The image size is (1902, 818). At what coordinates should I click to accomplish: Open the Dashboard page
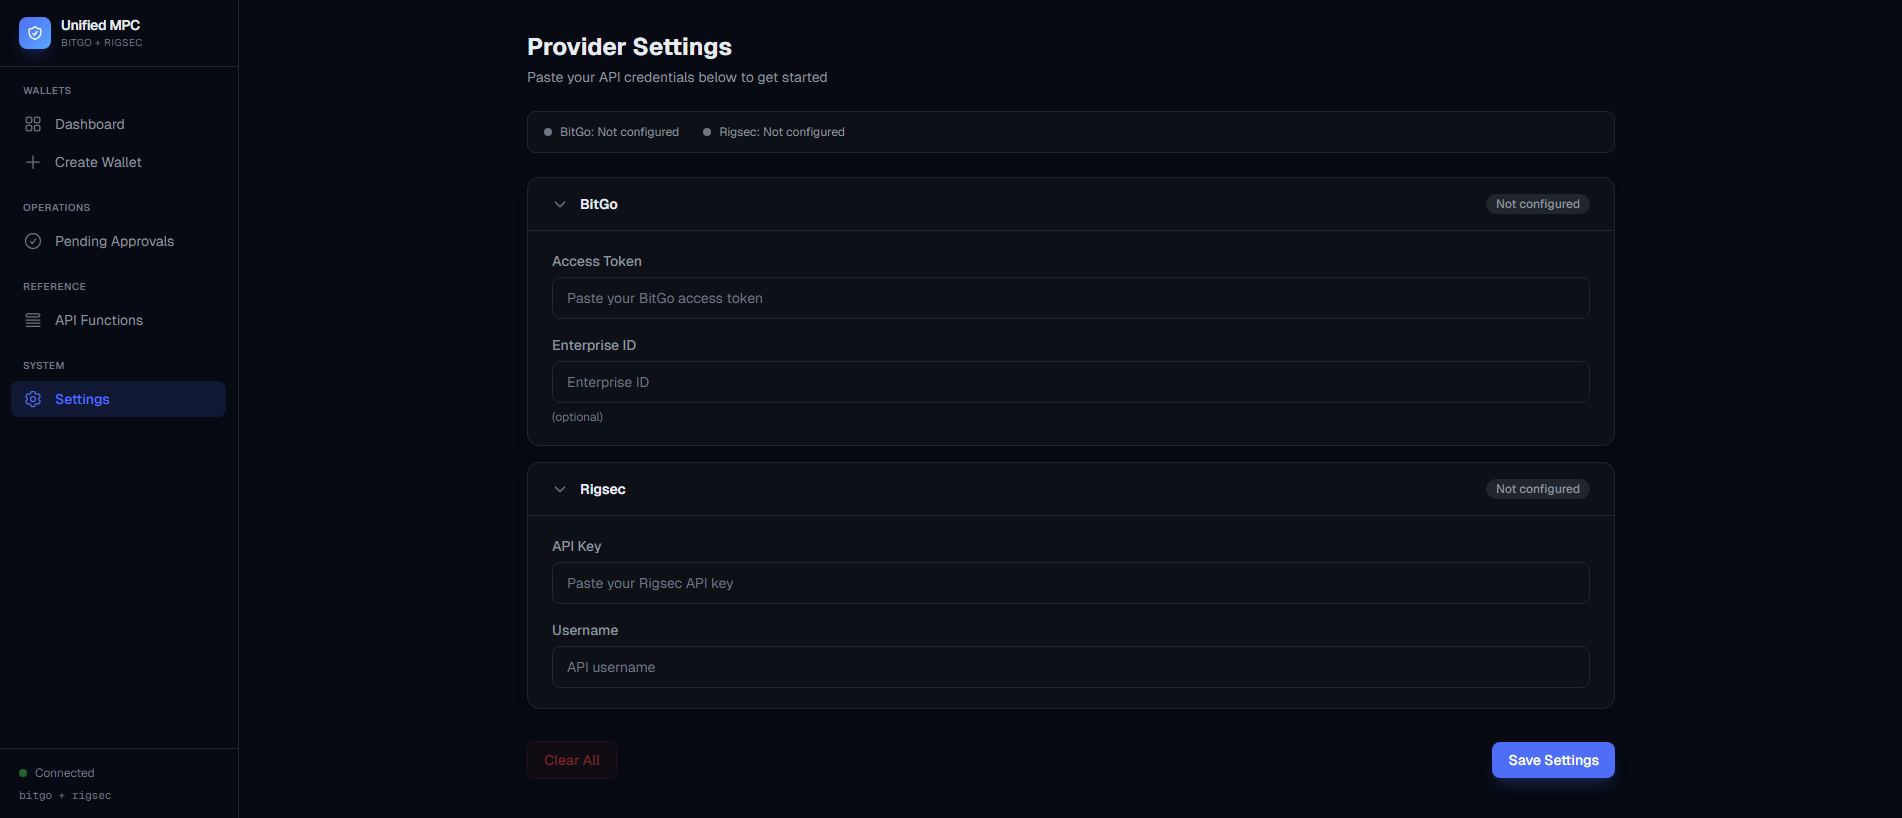(x=118, y=124)
